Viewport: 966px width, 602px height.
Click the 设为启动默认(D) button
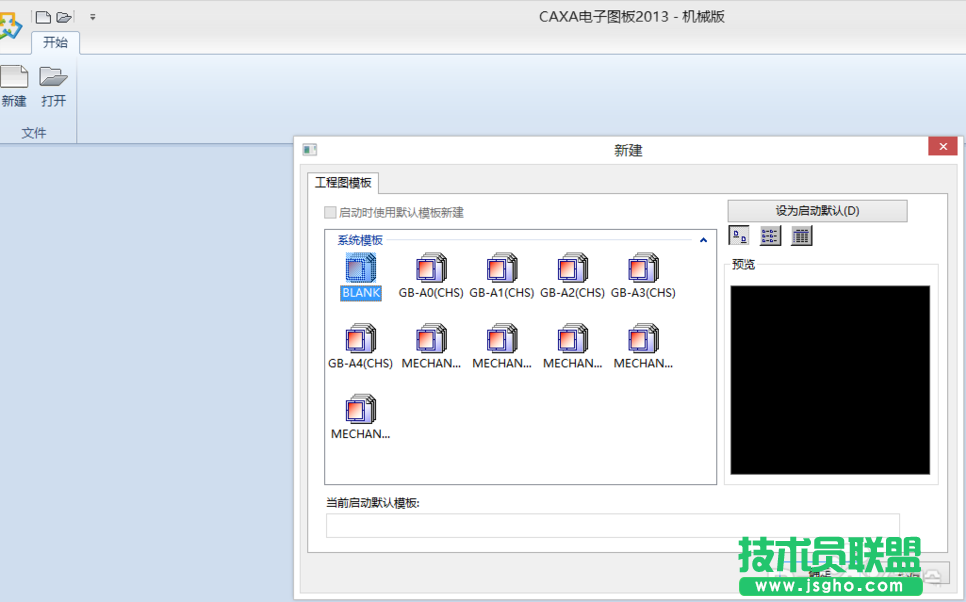pos(817,210)
